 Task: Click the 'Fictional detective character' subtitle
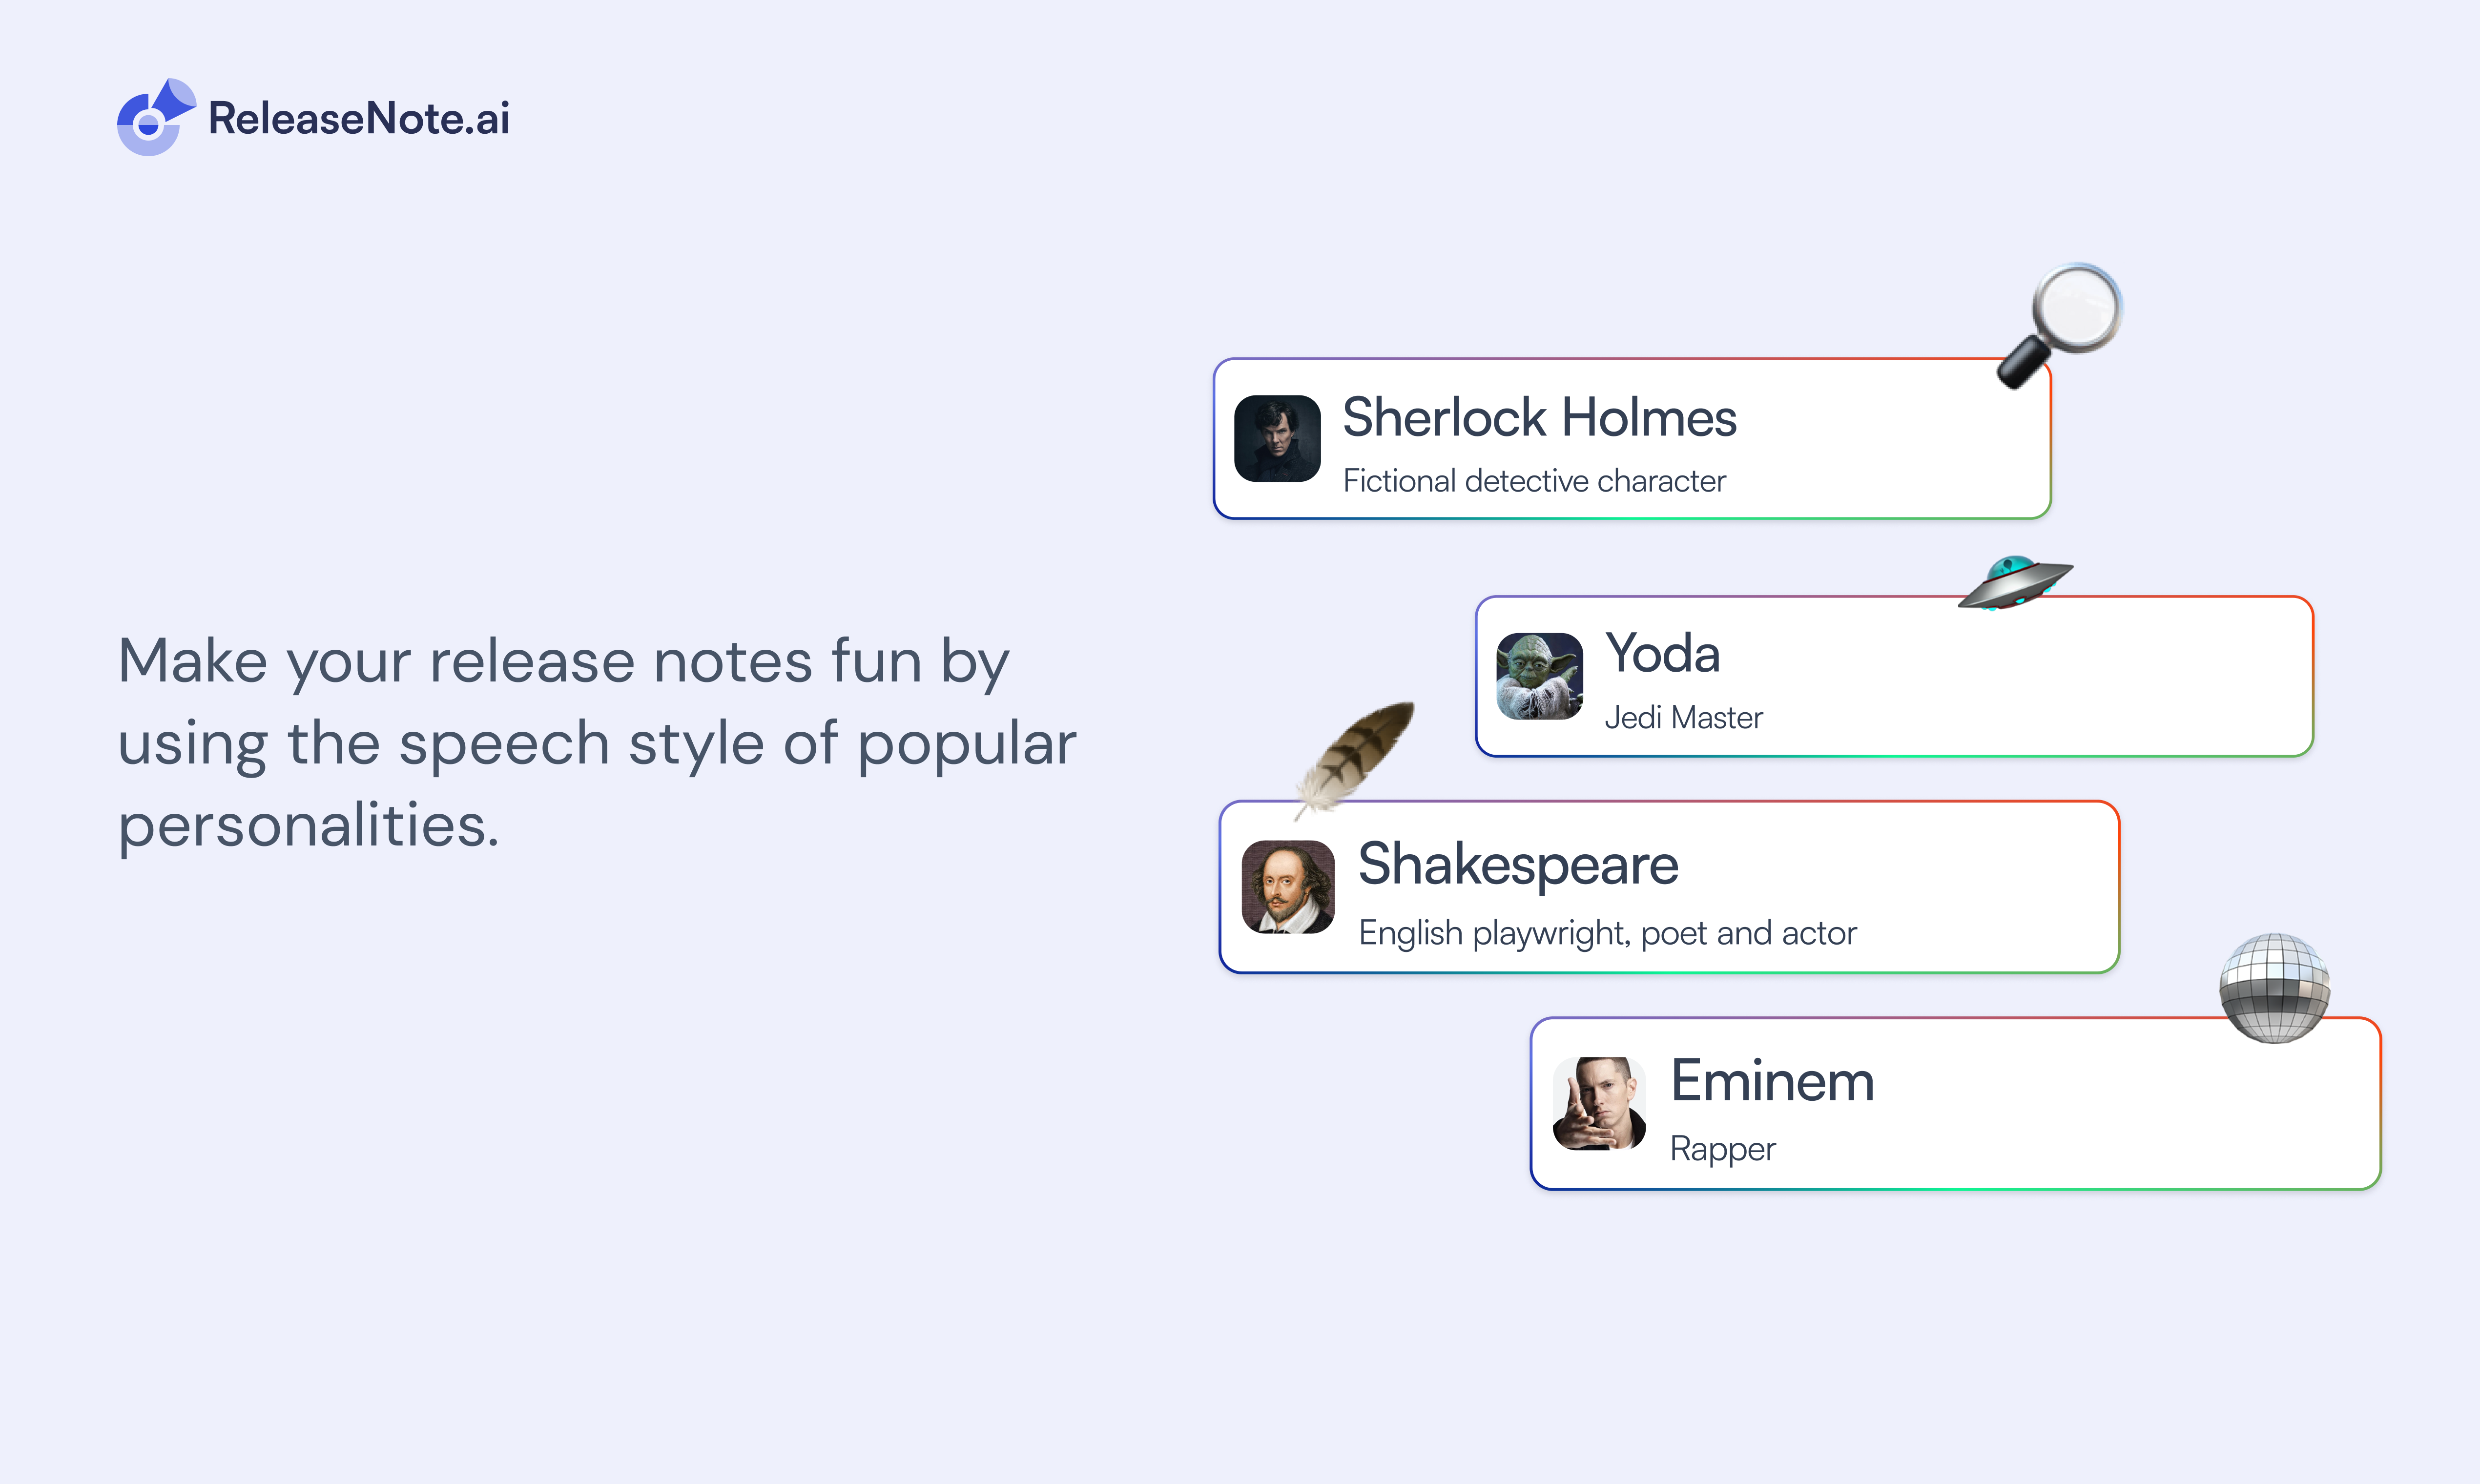[x=1534, y=481]
